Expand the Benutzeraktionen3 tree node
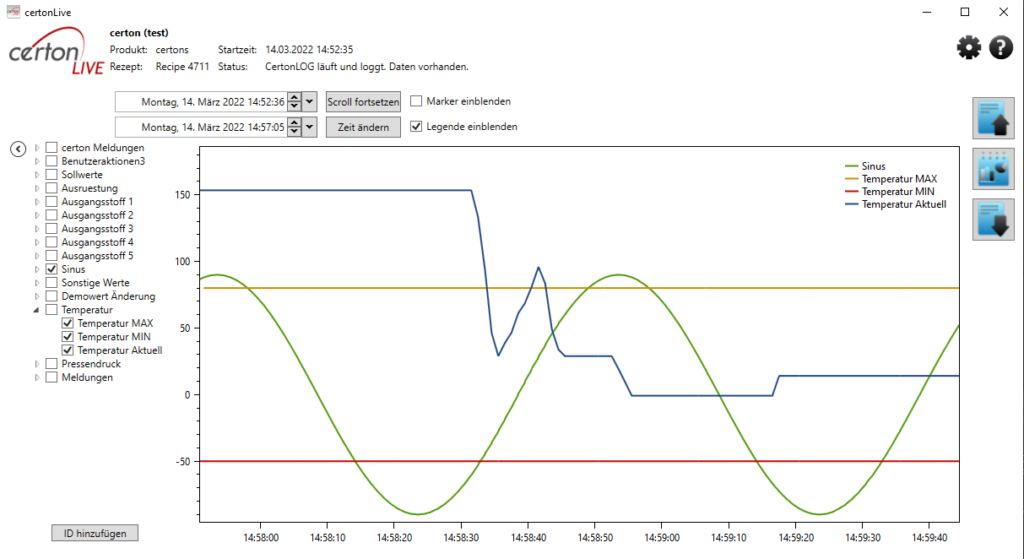 pyautogui.click(x=37, y=161)
